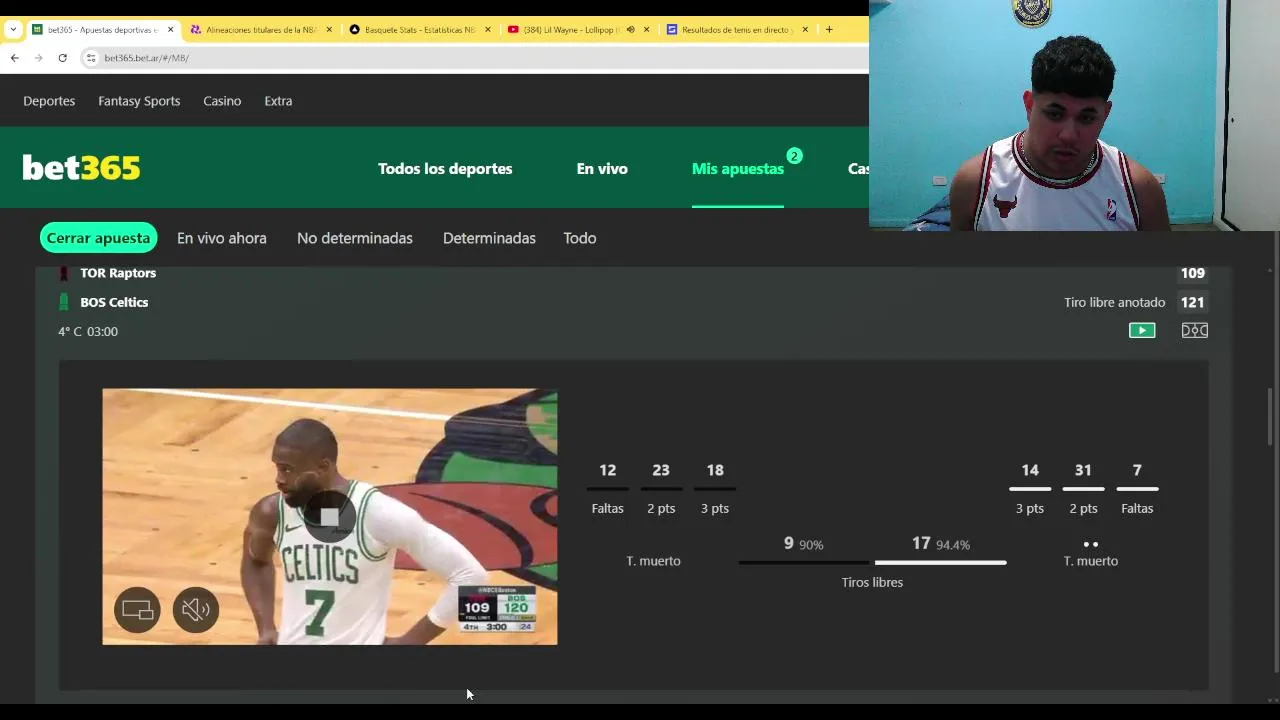Go forward in browser history

(x=38, y=58)
